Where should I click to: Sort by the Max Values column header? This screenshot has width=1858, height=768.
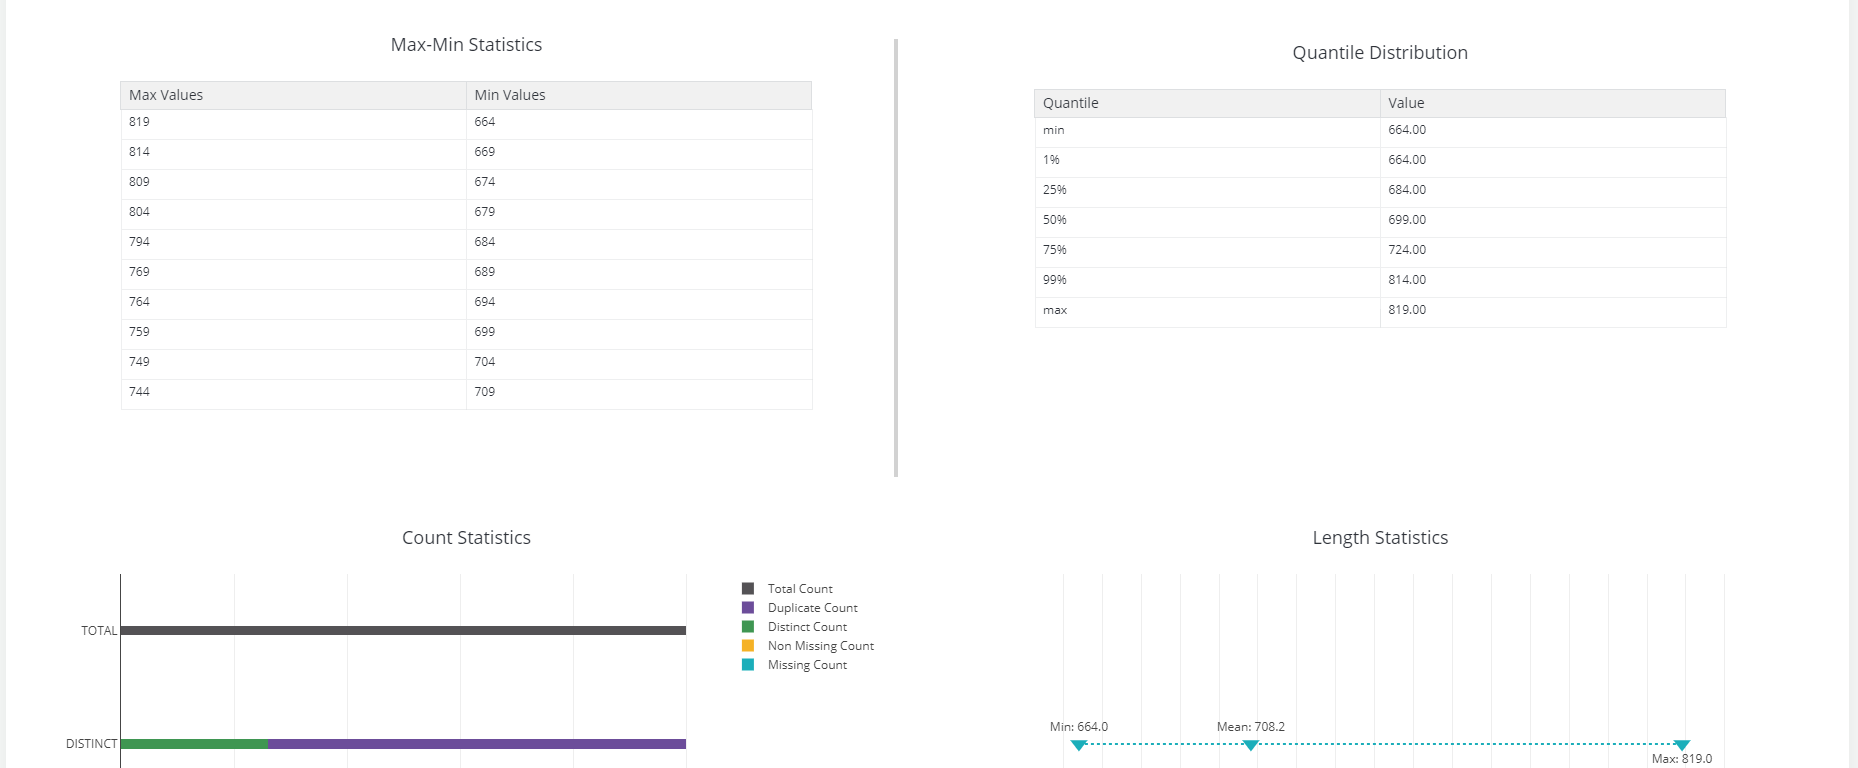166,95
